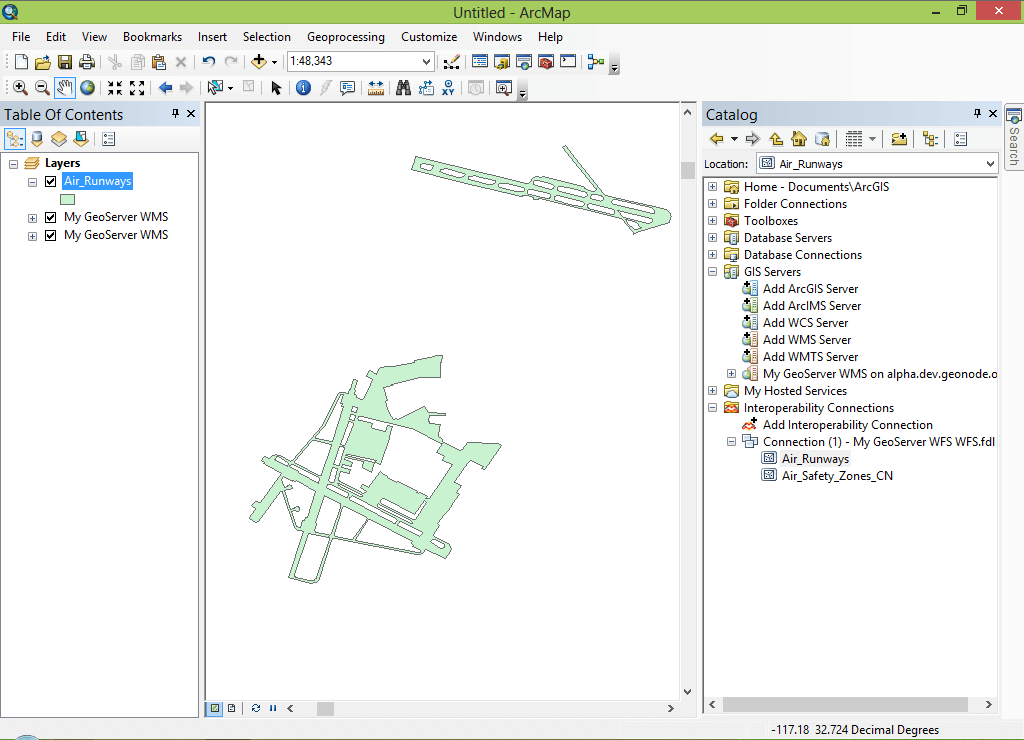Click the Add Data button
Viewport: 1024px width, 740px height.
259,61
